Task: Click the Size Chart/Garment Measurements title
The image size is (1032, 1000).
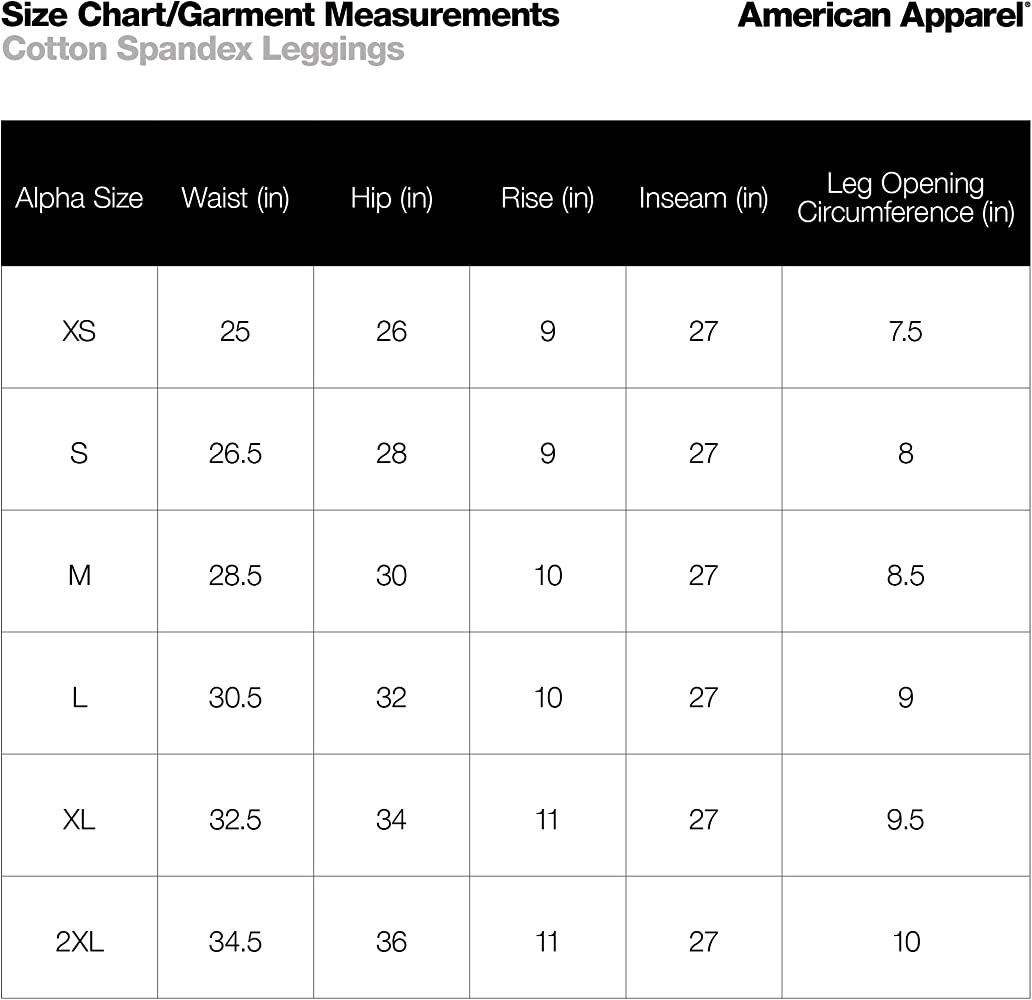Action: pyautogui.click(x=280, y=15)
